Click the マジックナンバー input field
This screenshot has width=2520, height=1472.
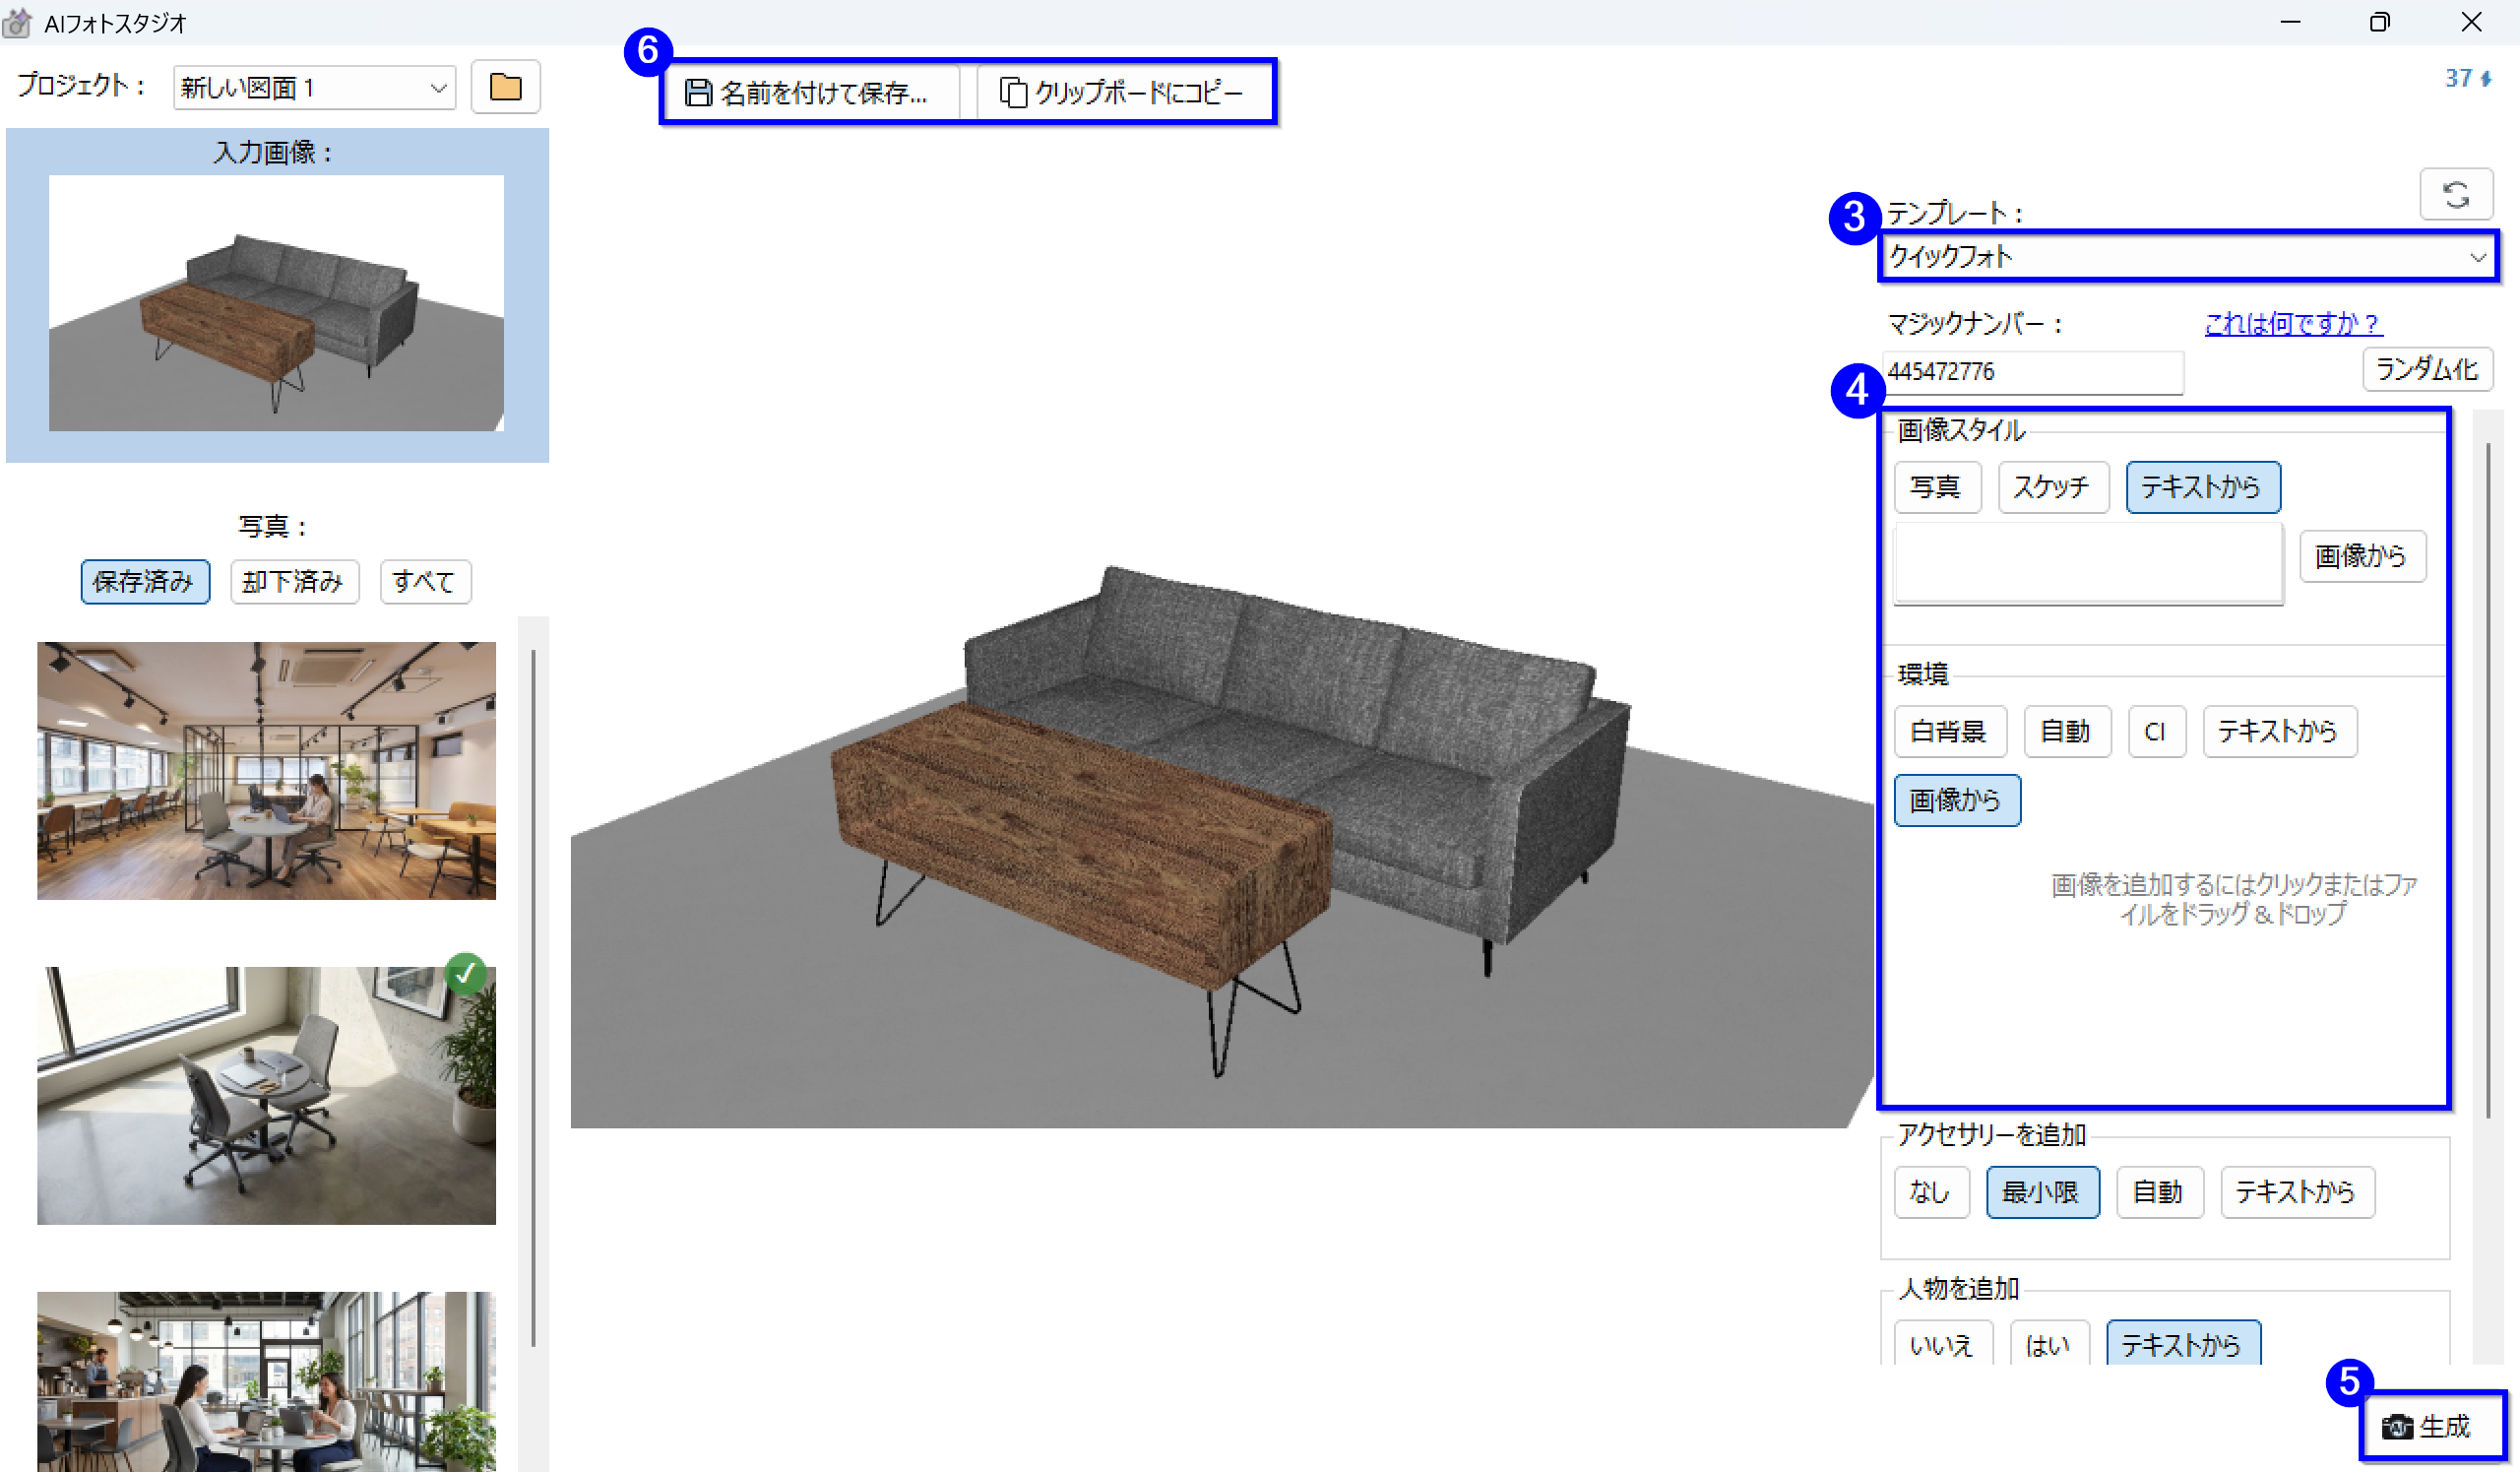tap(2032, 372)
